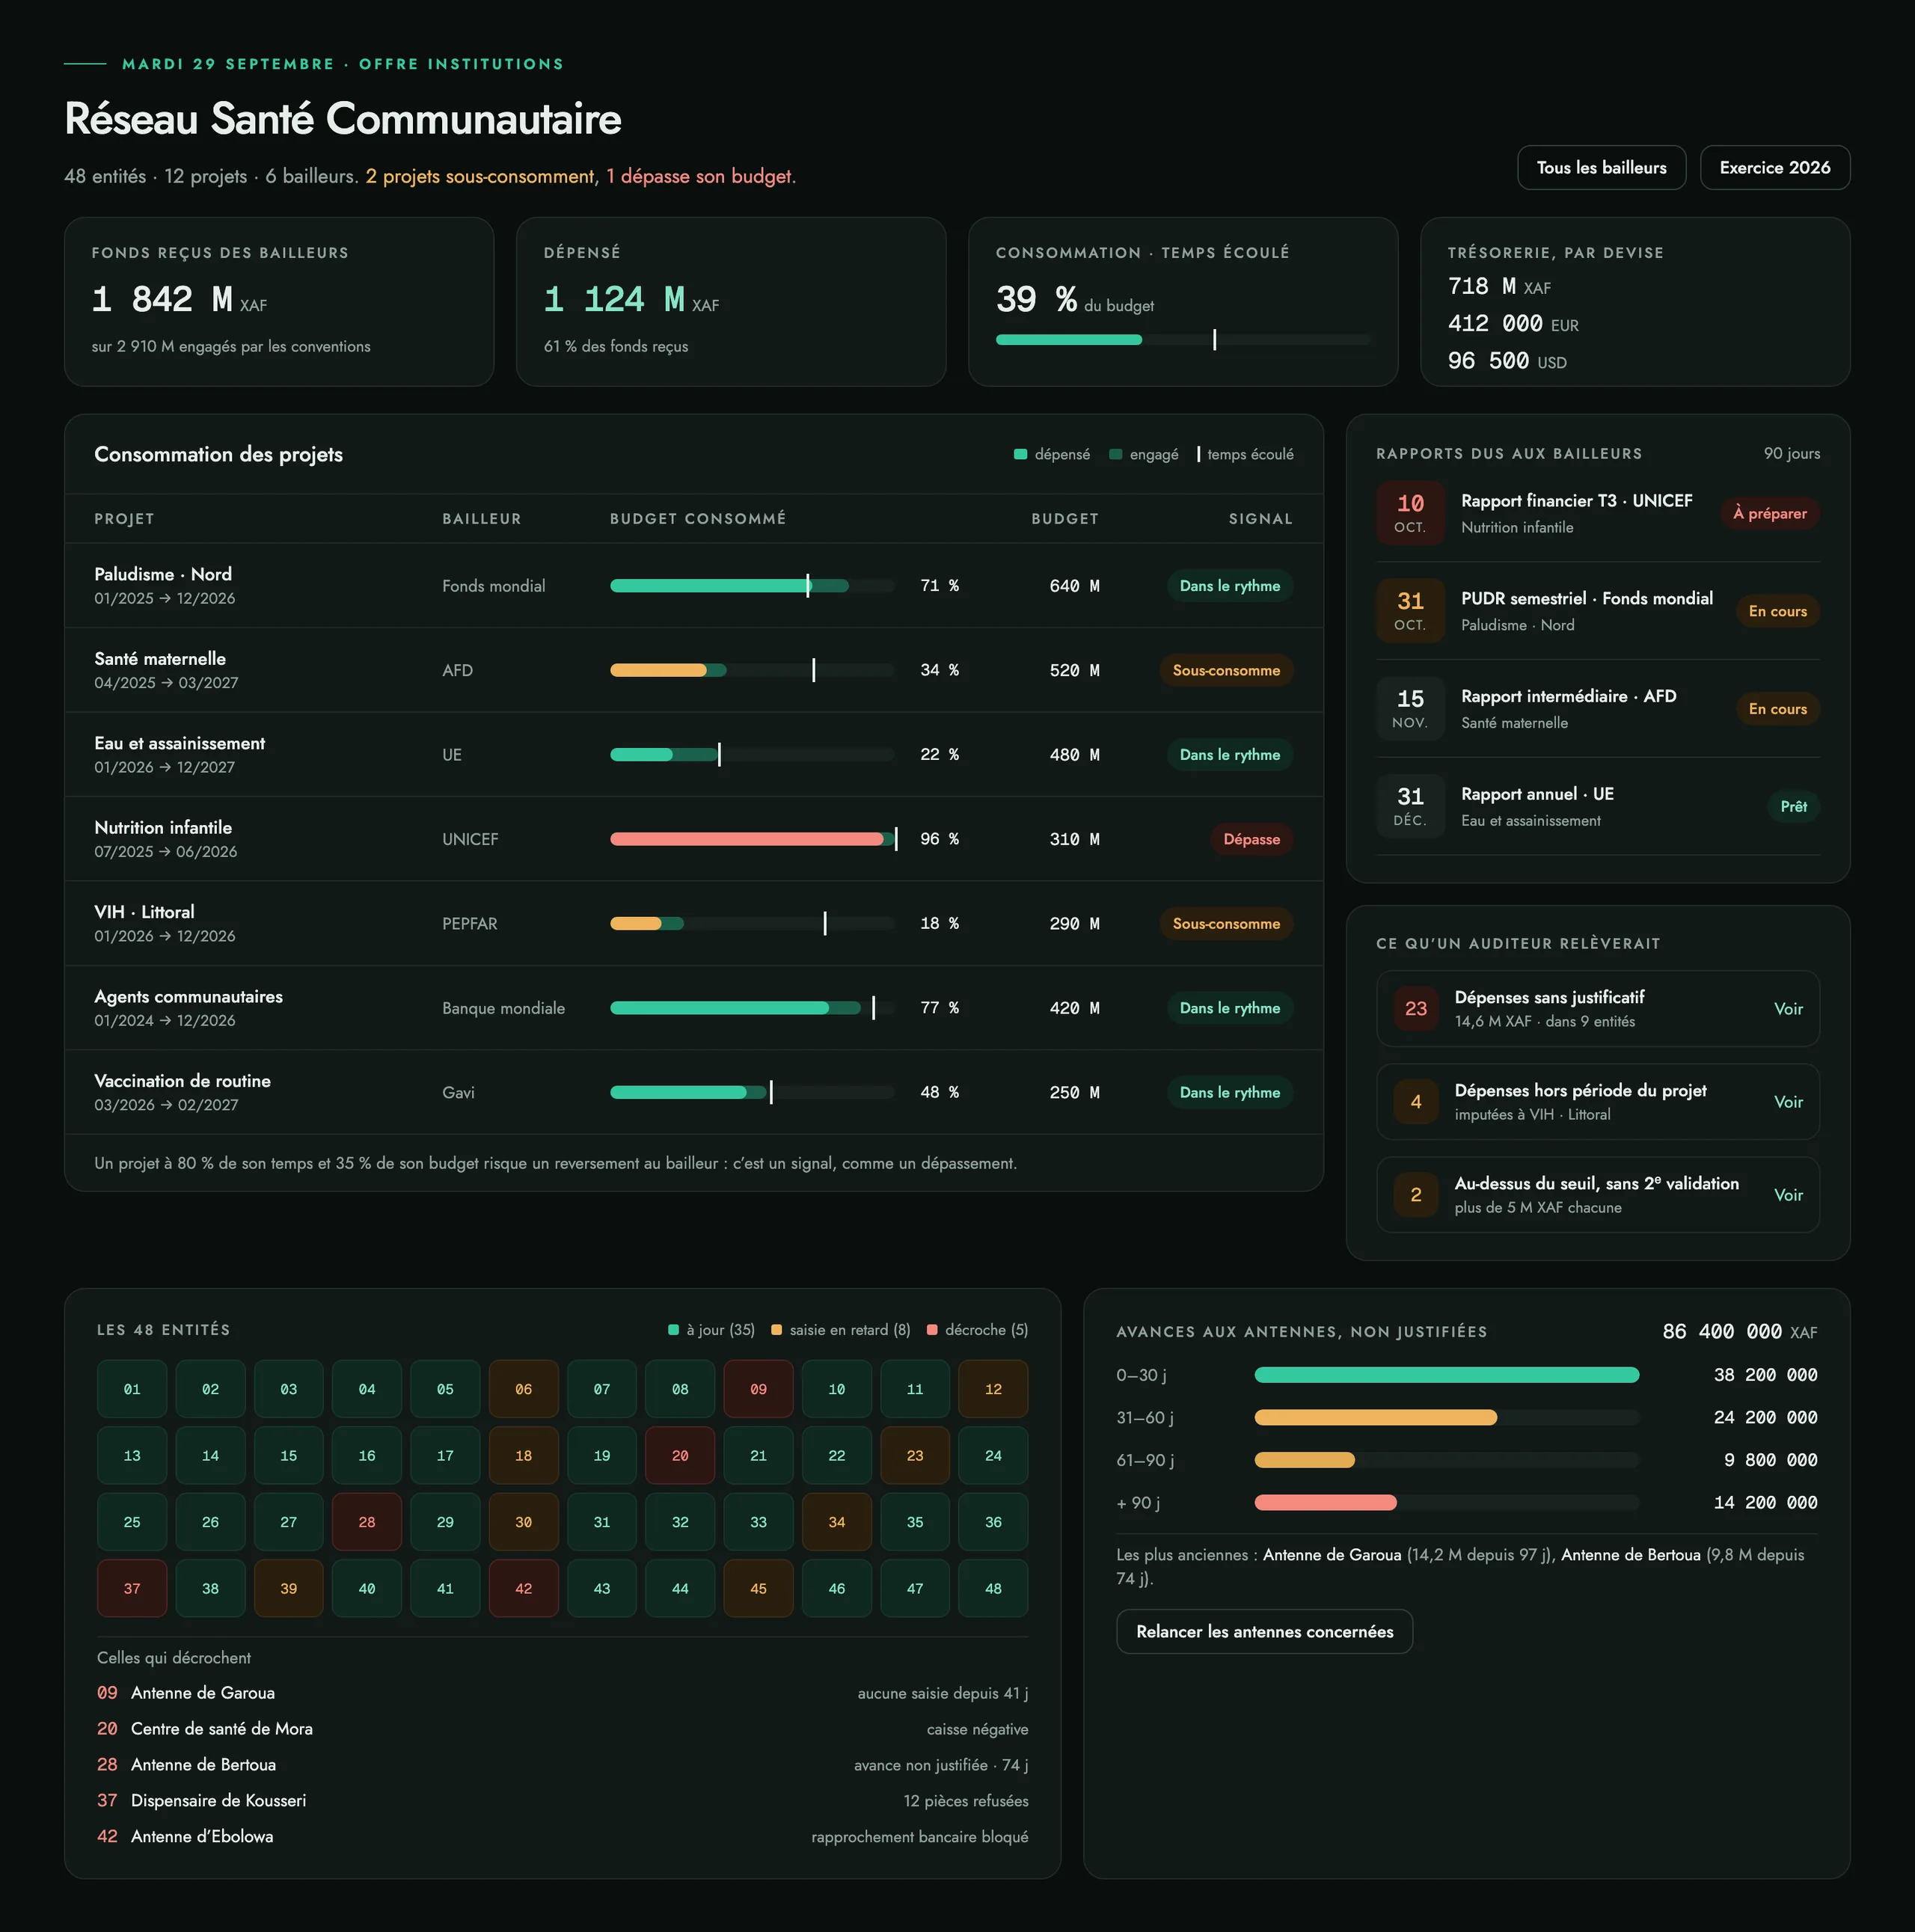This screenshot has height=1932, width=1915.
Task: Open entity tile 45
Action: (x=758, y=1589)
